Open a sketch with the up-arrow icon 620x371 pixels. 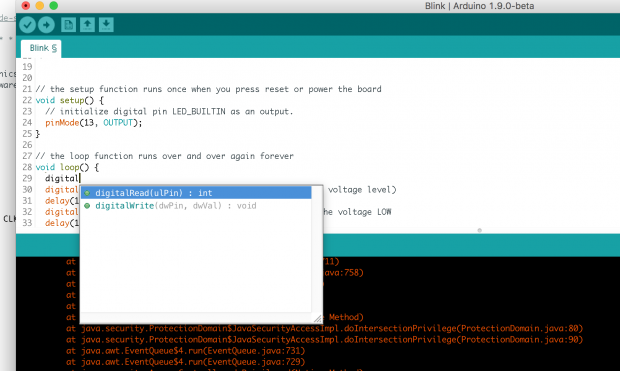point(87,25)
